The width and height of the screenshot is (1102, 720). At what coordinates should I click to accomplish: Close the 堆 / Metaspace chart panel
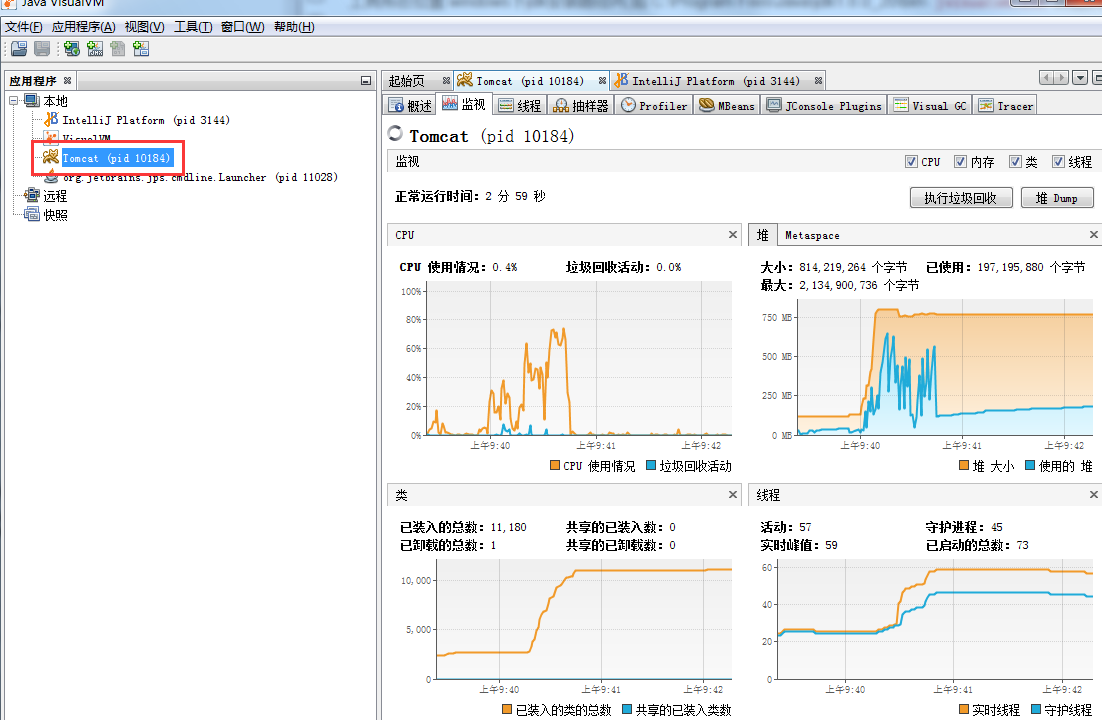(1094, 235)
